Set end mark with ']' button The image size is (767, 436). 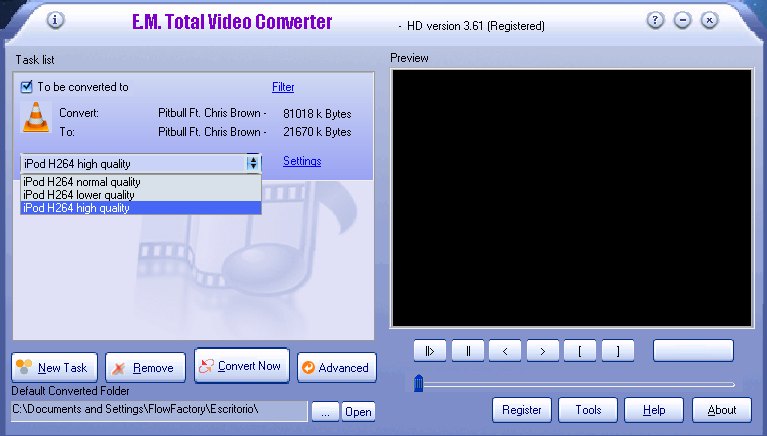[x=618, y=351]
